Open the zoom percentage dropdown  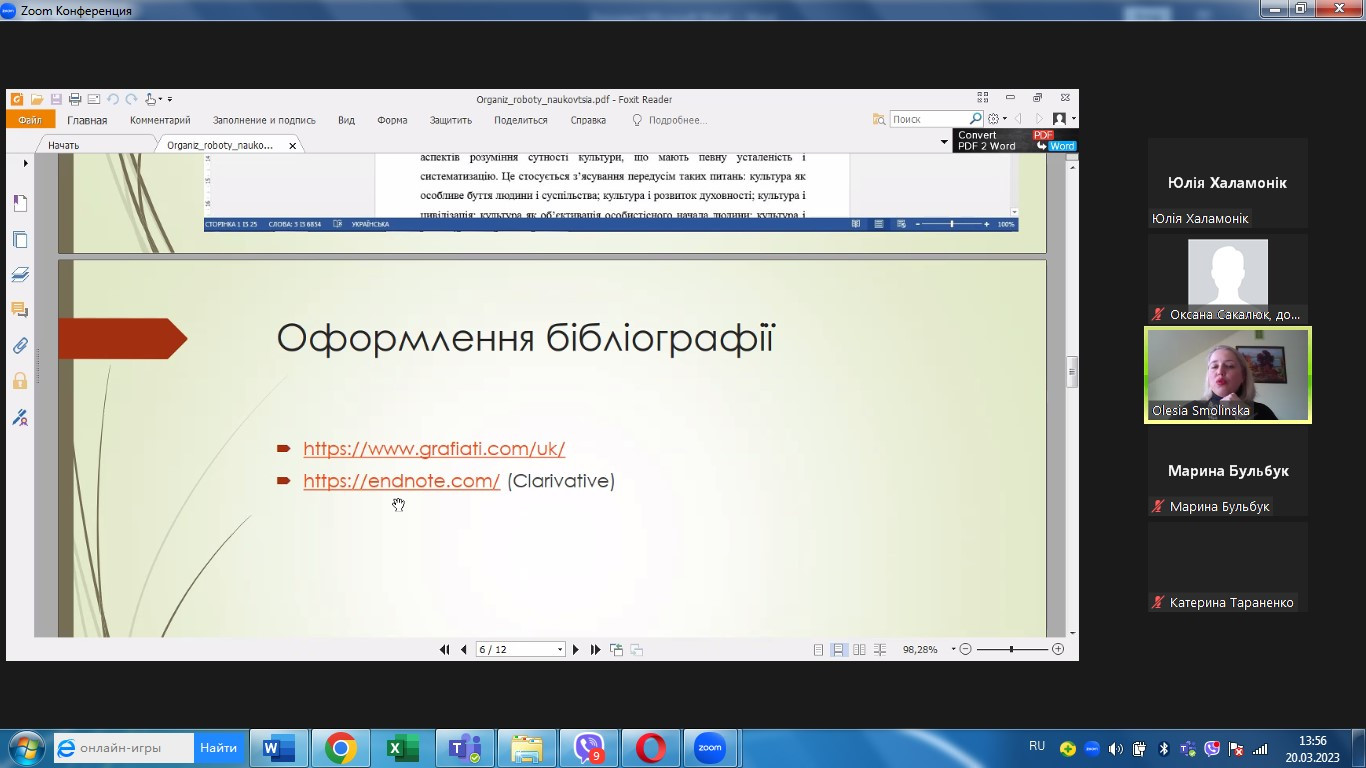pyautogui.click(x=953, y=650)
